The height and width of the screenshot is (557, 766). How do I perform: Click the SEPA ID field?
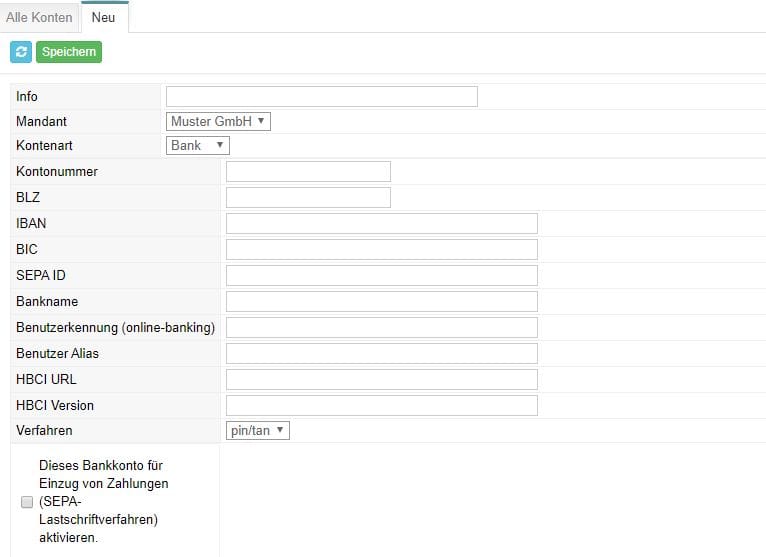(382, 276)
